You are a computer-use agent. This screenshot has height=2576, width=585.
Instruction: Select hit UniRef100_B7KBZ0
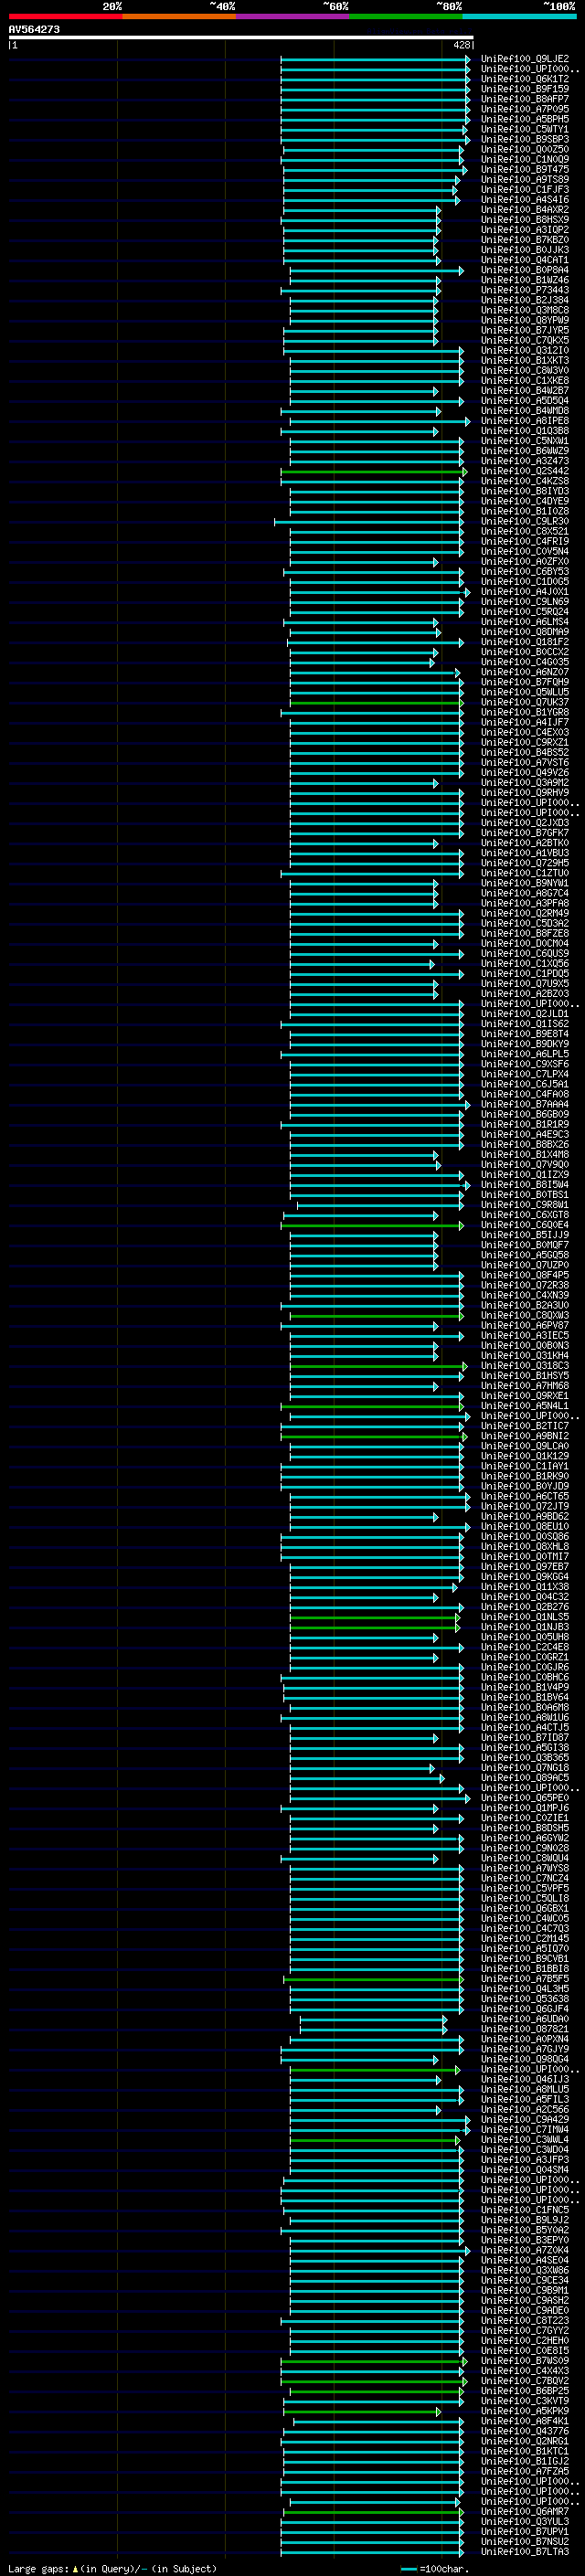point(524,240)
